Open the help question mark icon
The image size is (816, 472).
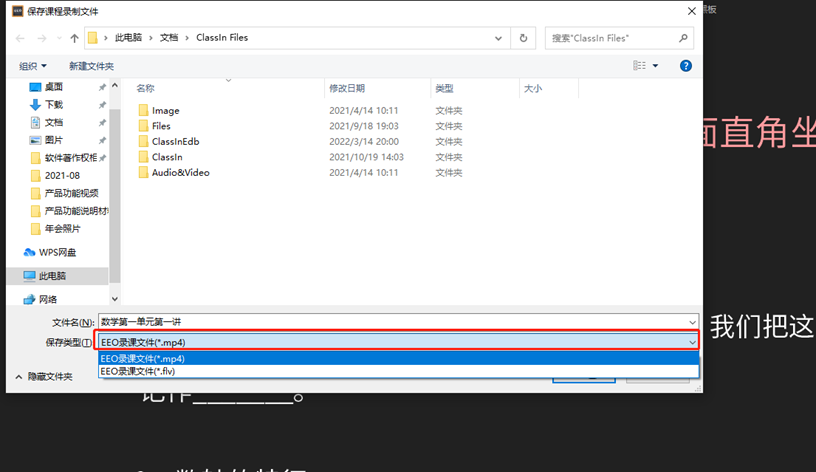pos(686,66)
